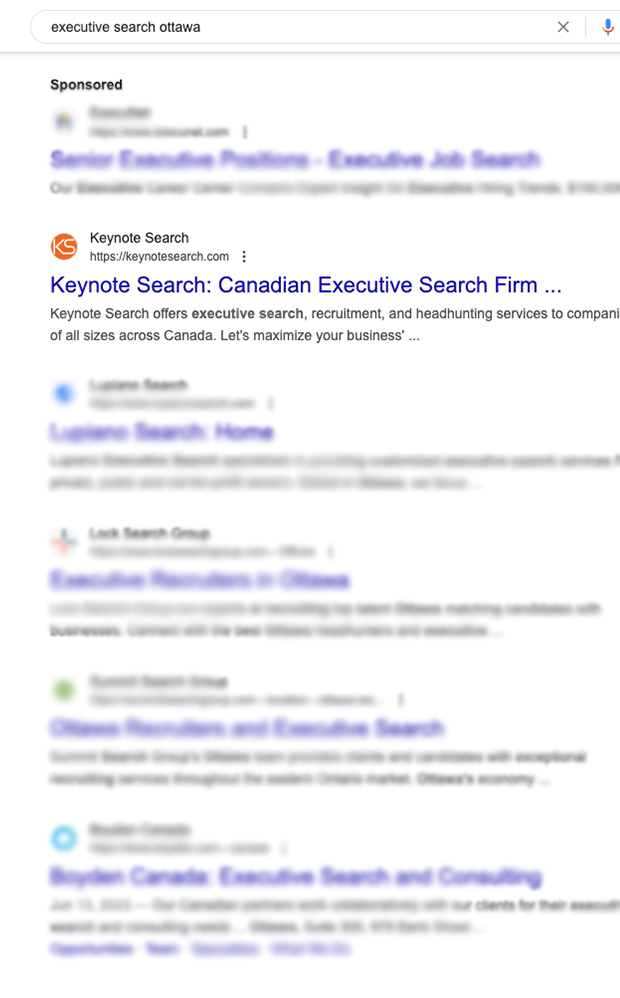
Task: Open the three-dot menu for Lock Search Group result
Action: point(331,552)
